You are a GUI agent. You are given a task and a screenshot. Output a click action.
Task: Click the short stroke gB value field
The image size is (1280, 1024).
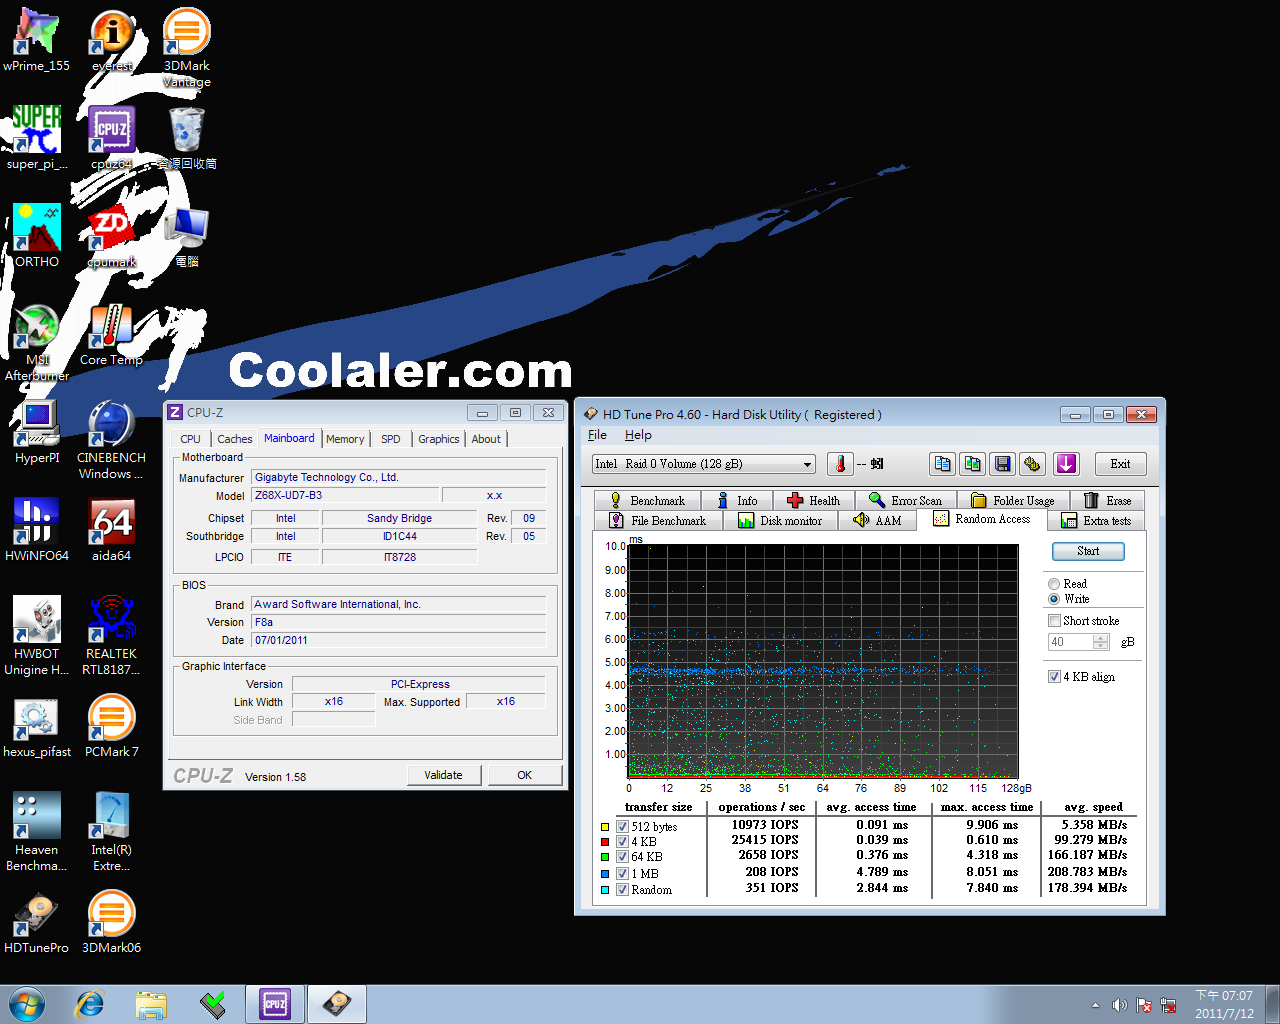pos(1070,642)
